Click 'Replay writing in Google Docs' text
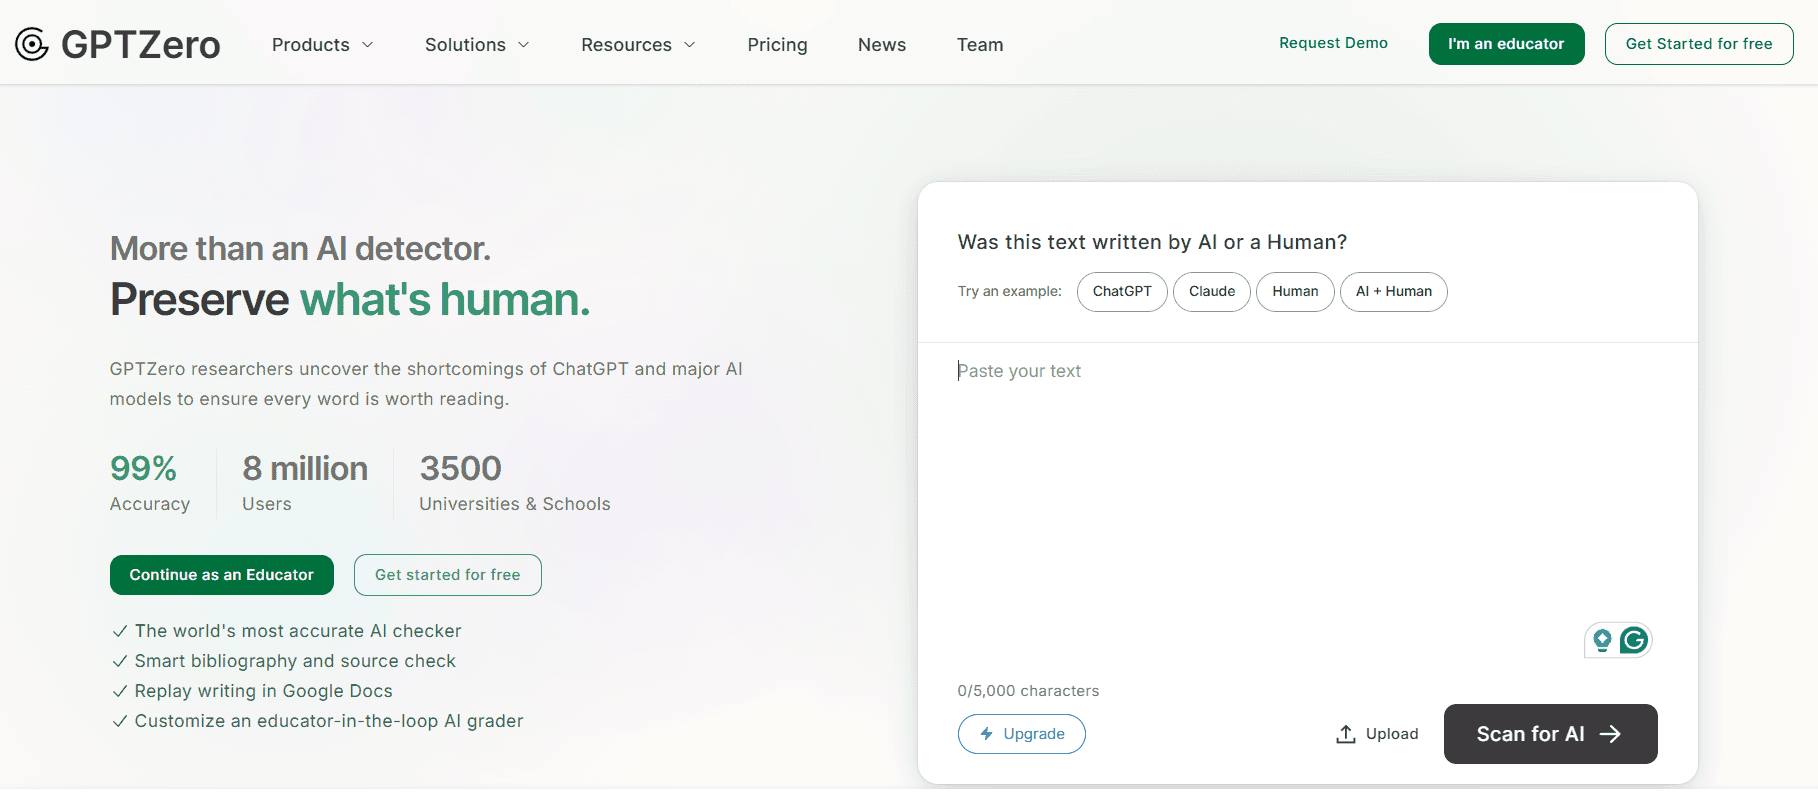This screenshot has height=808, width=1818. [264, 691]
